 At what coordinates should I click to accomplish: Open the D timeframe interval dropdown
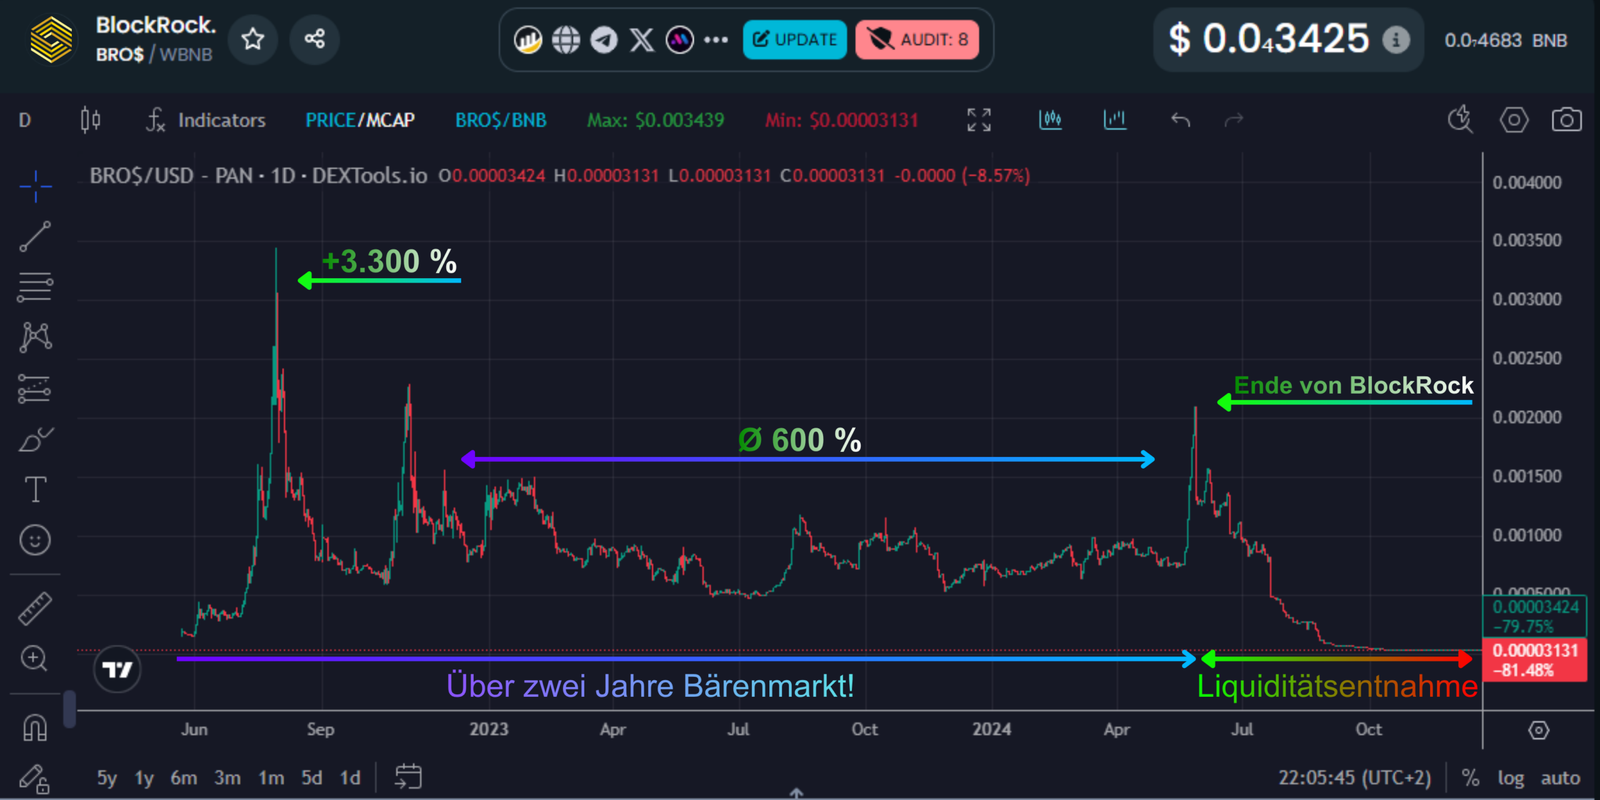click(25, 120)
